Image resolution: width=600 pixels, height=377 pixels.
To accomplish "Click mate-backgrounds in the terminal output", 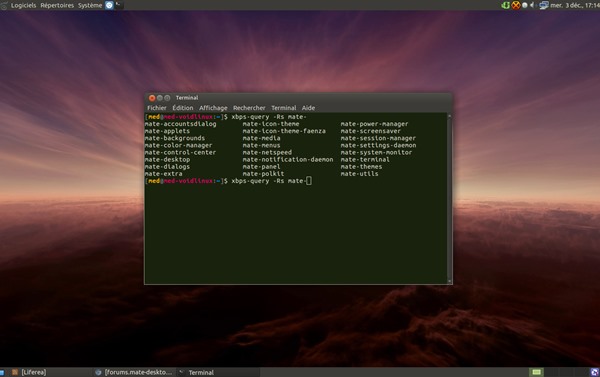I will click(174, 138).
